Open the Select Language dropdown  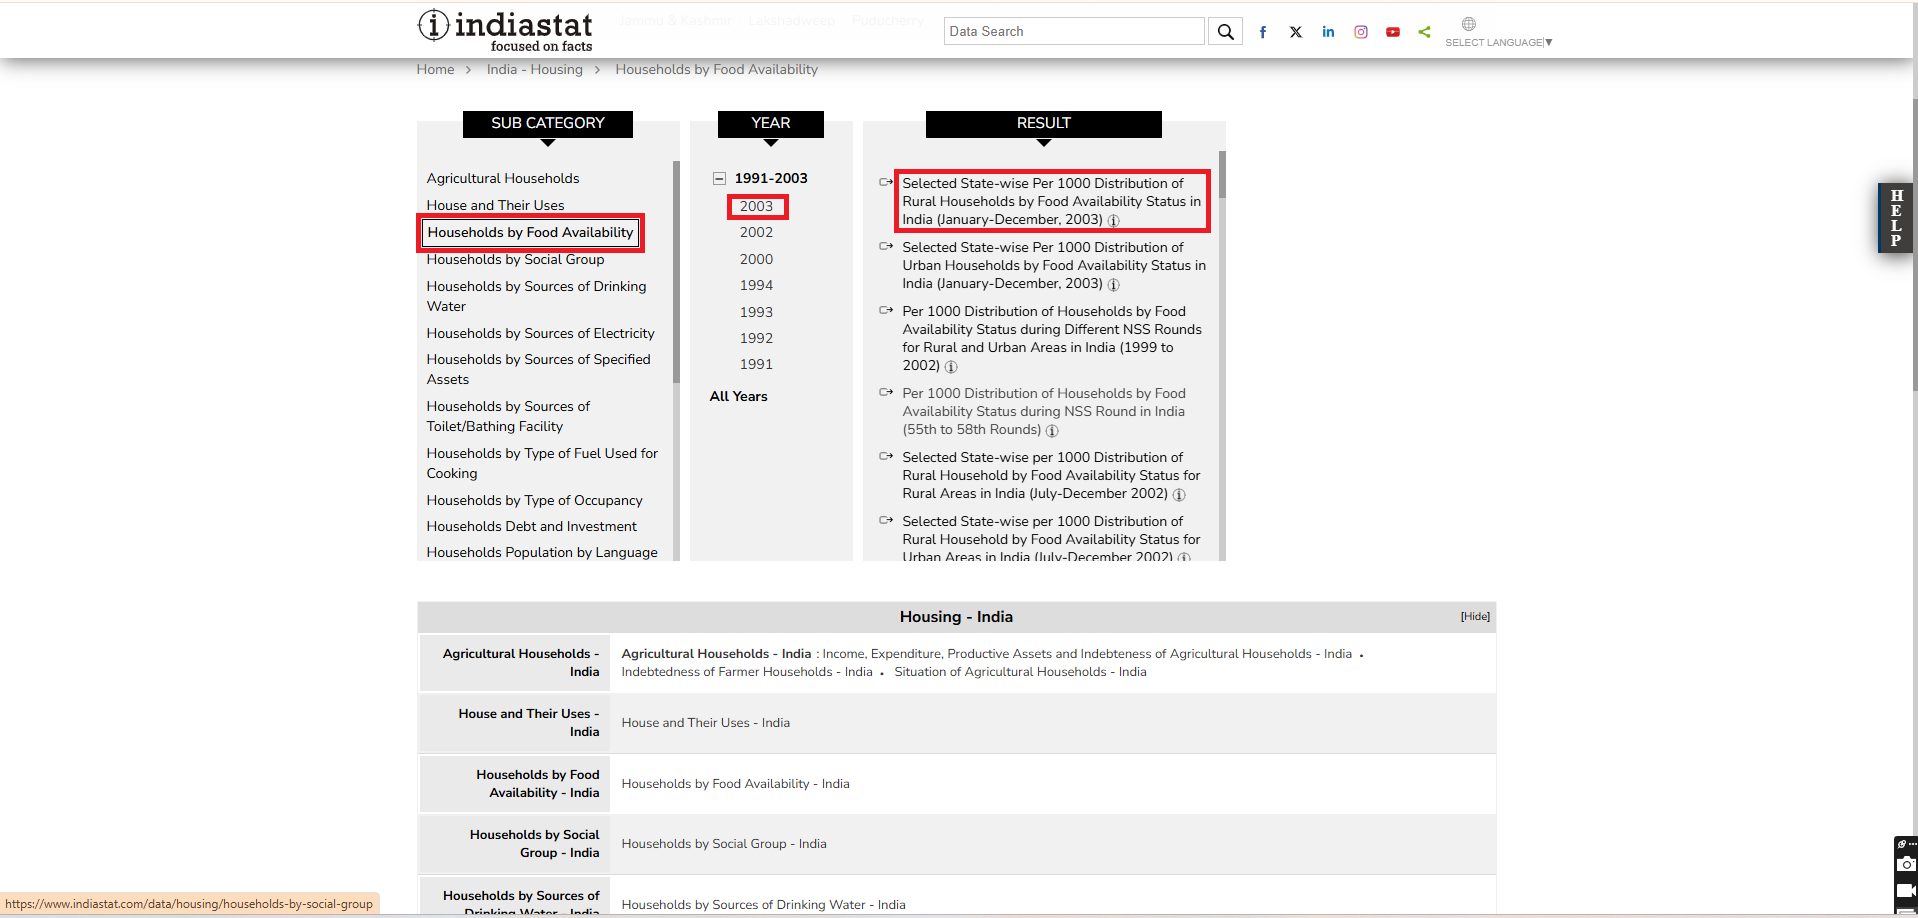pyautogui.click(x=1497, y=42)
